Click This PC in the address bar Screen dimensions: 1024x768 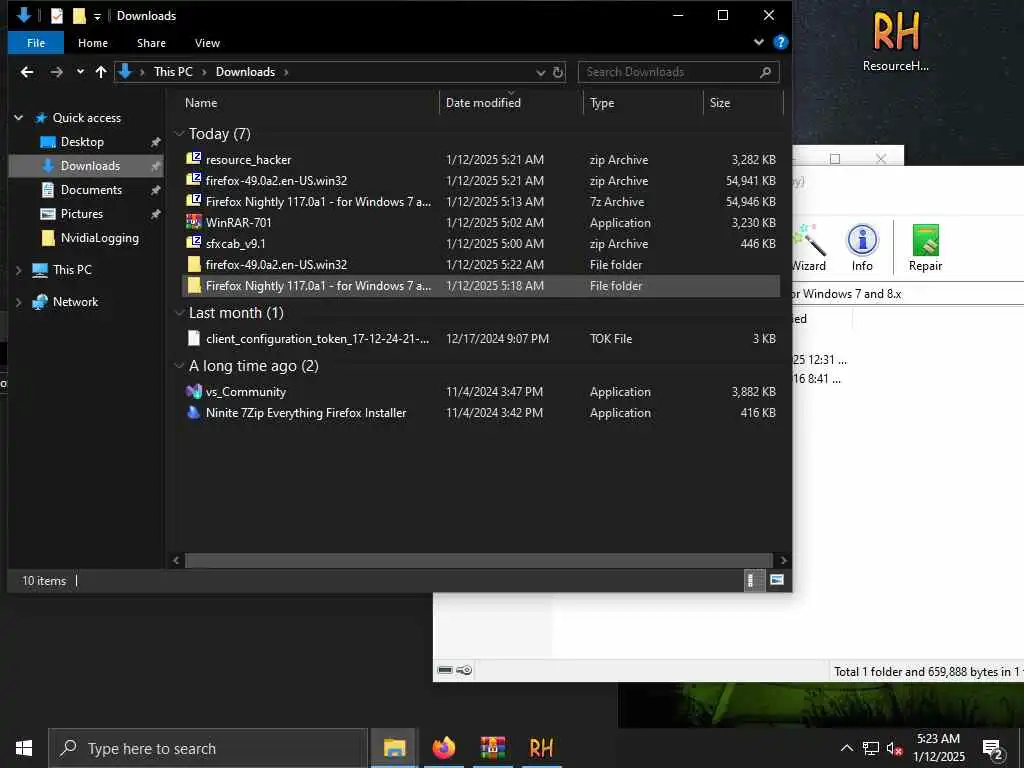[173, 72]
